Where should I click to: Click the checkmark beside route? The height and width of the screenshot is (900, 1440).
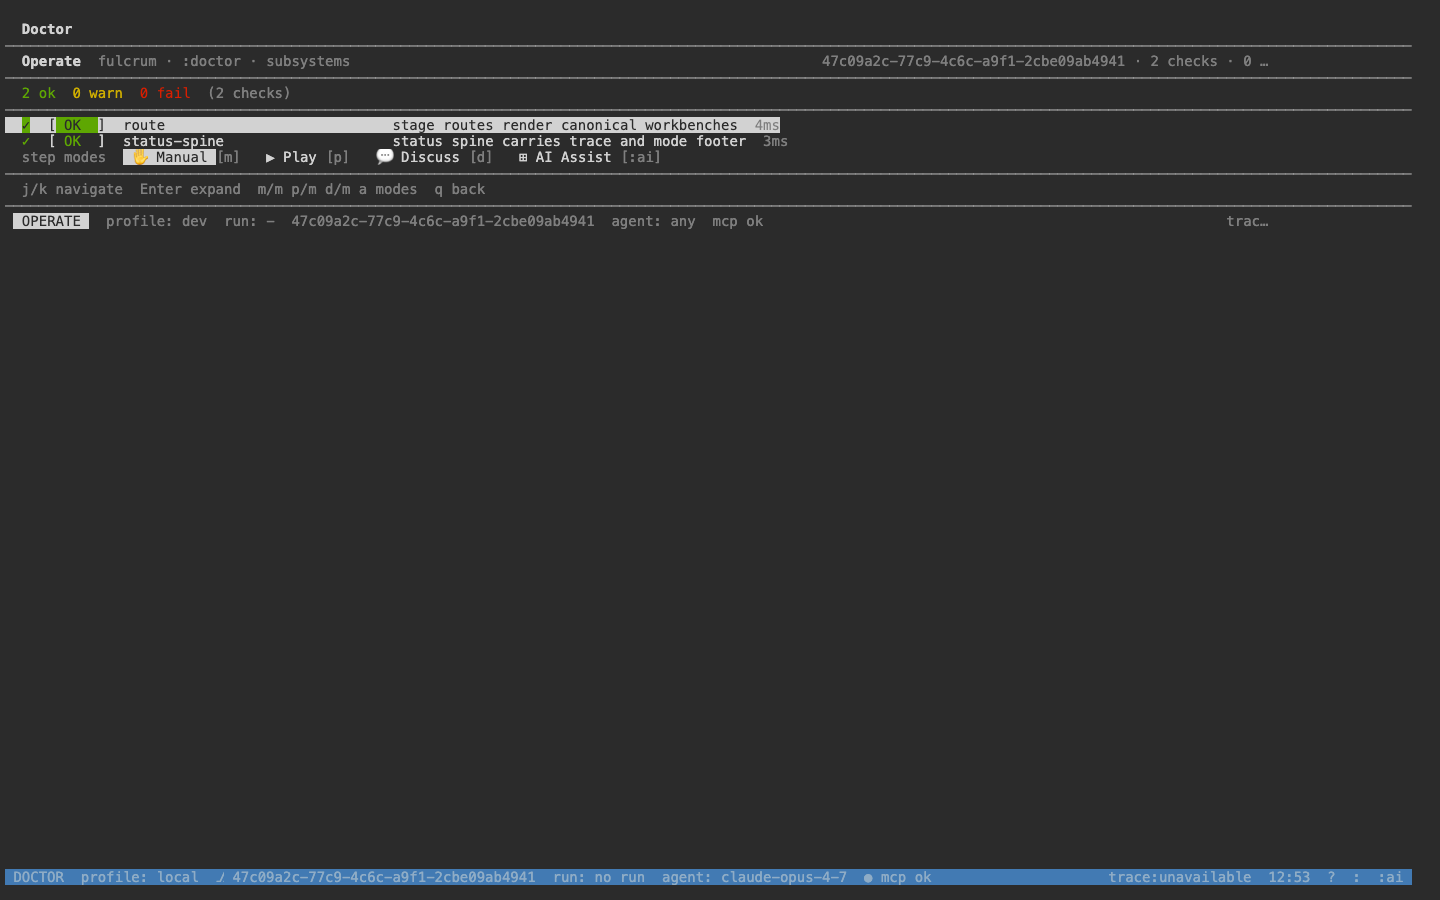26,125
